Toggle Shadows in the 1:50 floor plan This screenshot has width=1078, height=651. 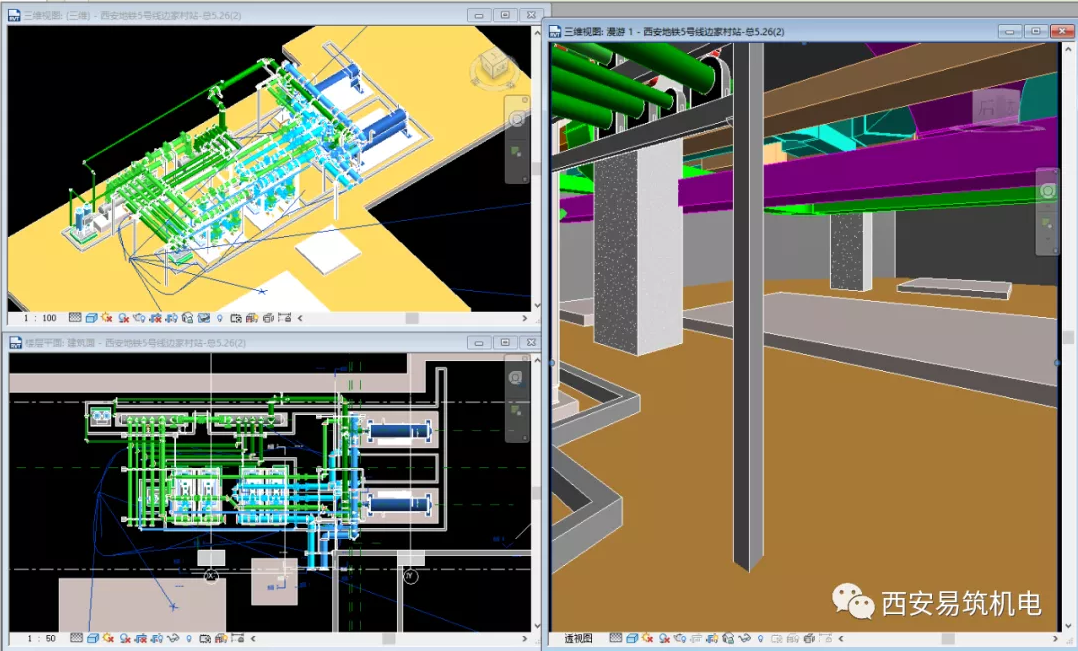coord(125,639)
